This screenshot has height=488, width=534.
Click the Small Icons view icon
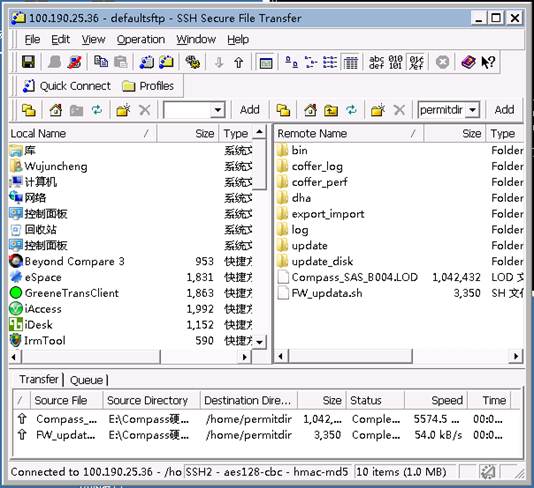pos(311,62)
